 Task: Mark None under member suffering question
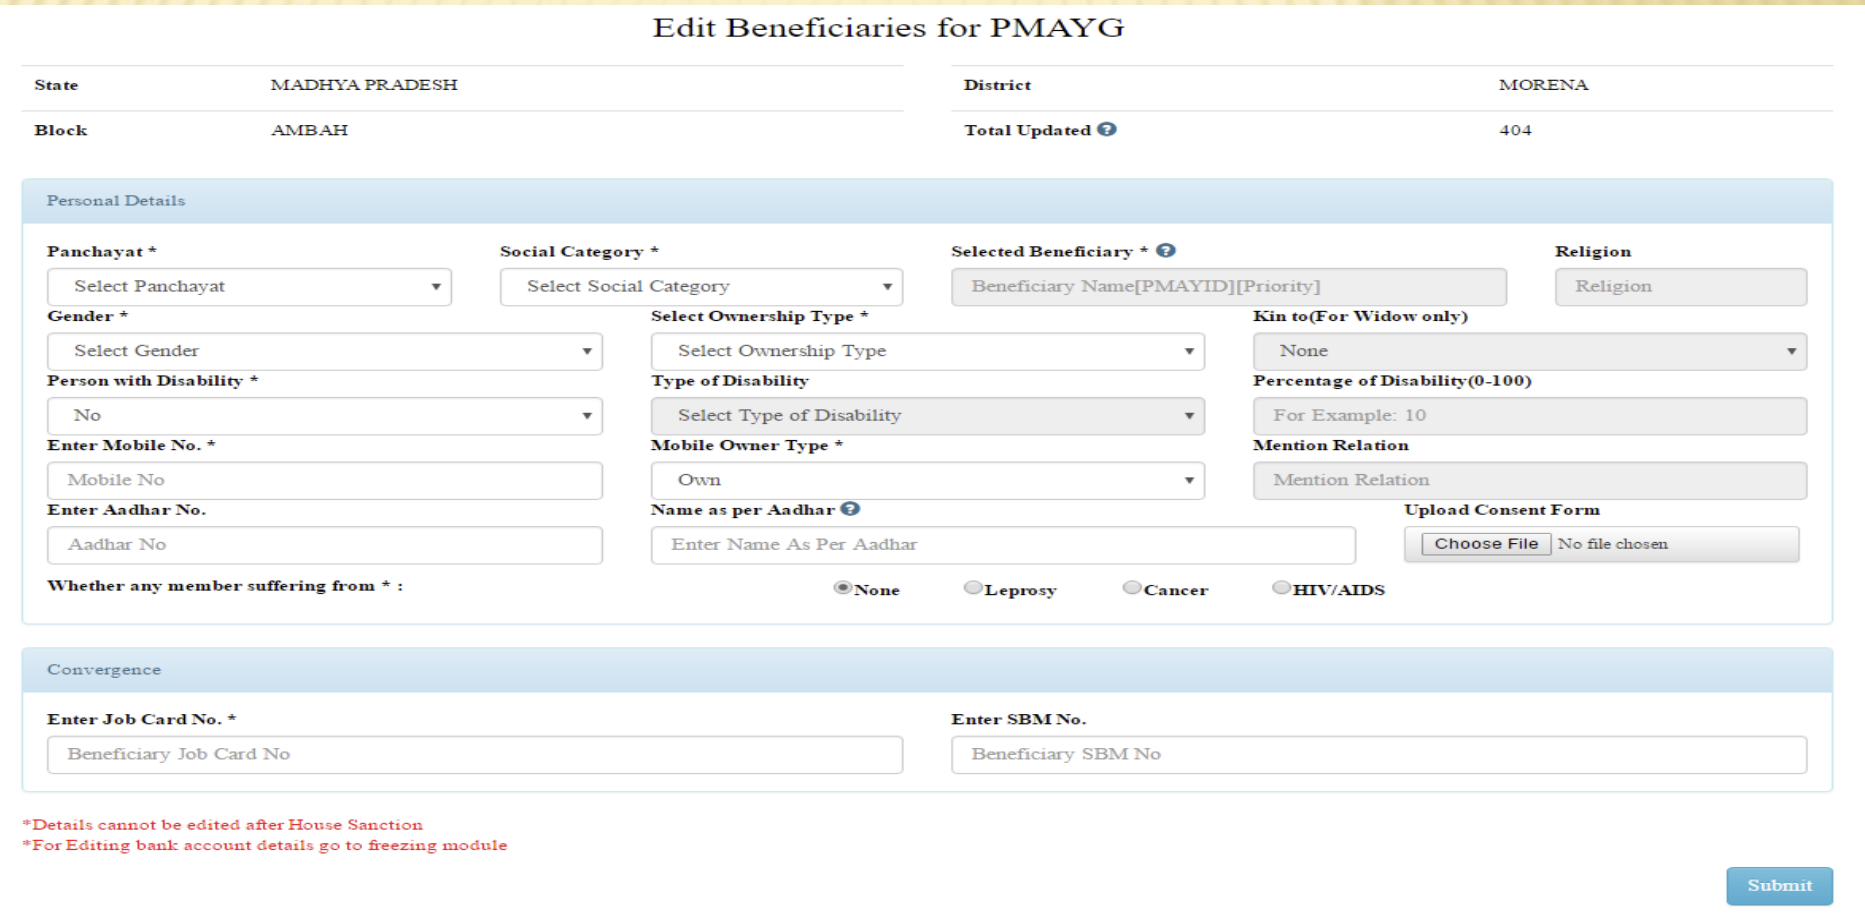pos(843,589)
